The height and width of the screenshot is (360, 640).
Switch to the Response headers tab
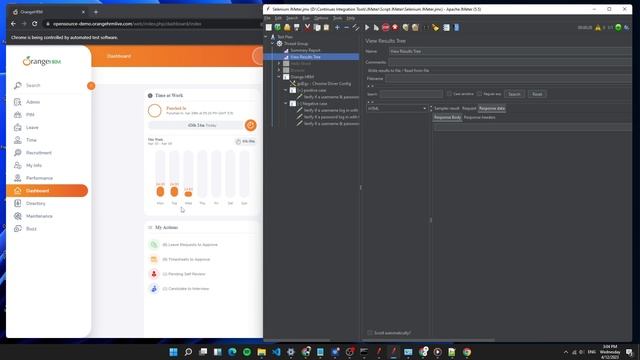pyautogui.click(x=480, y=118)
